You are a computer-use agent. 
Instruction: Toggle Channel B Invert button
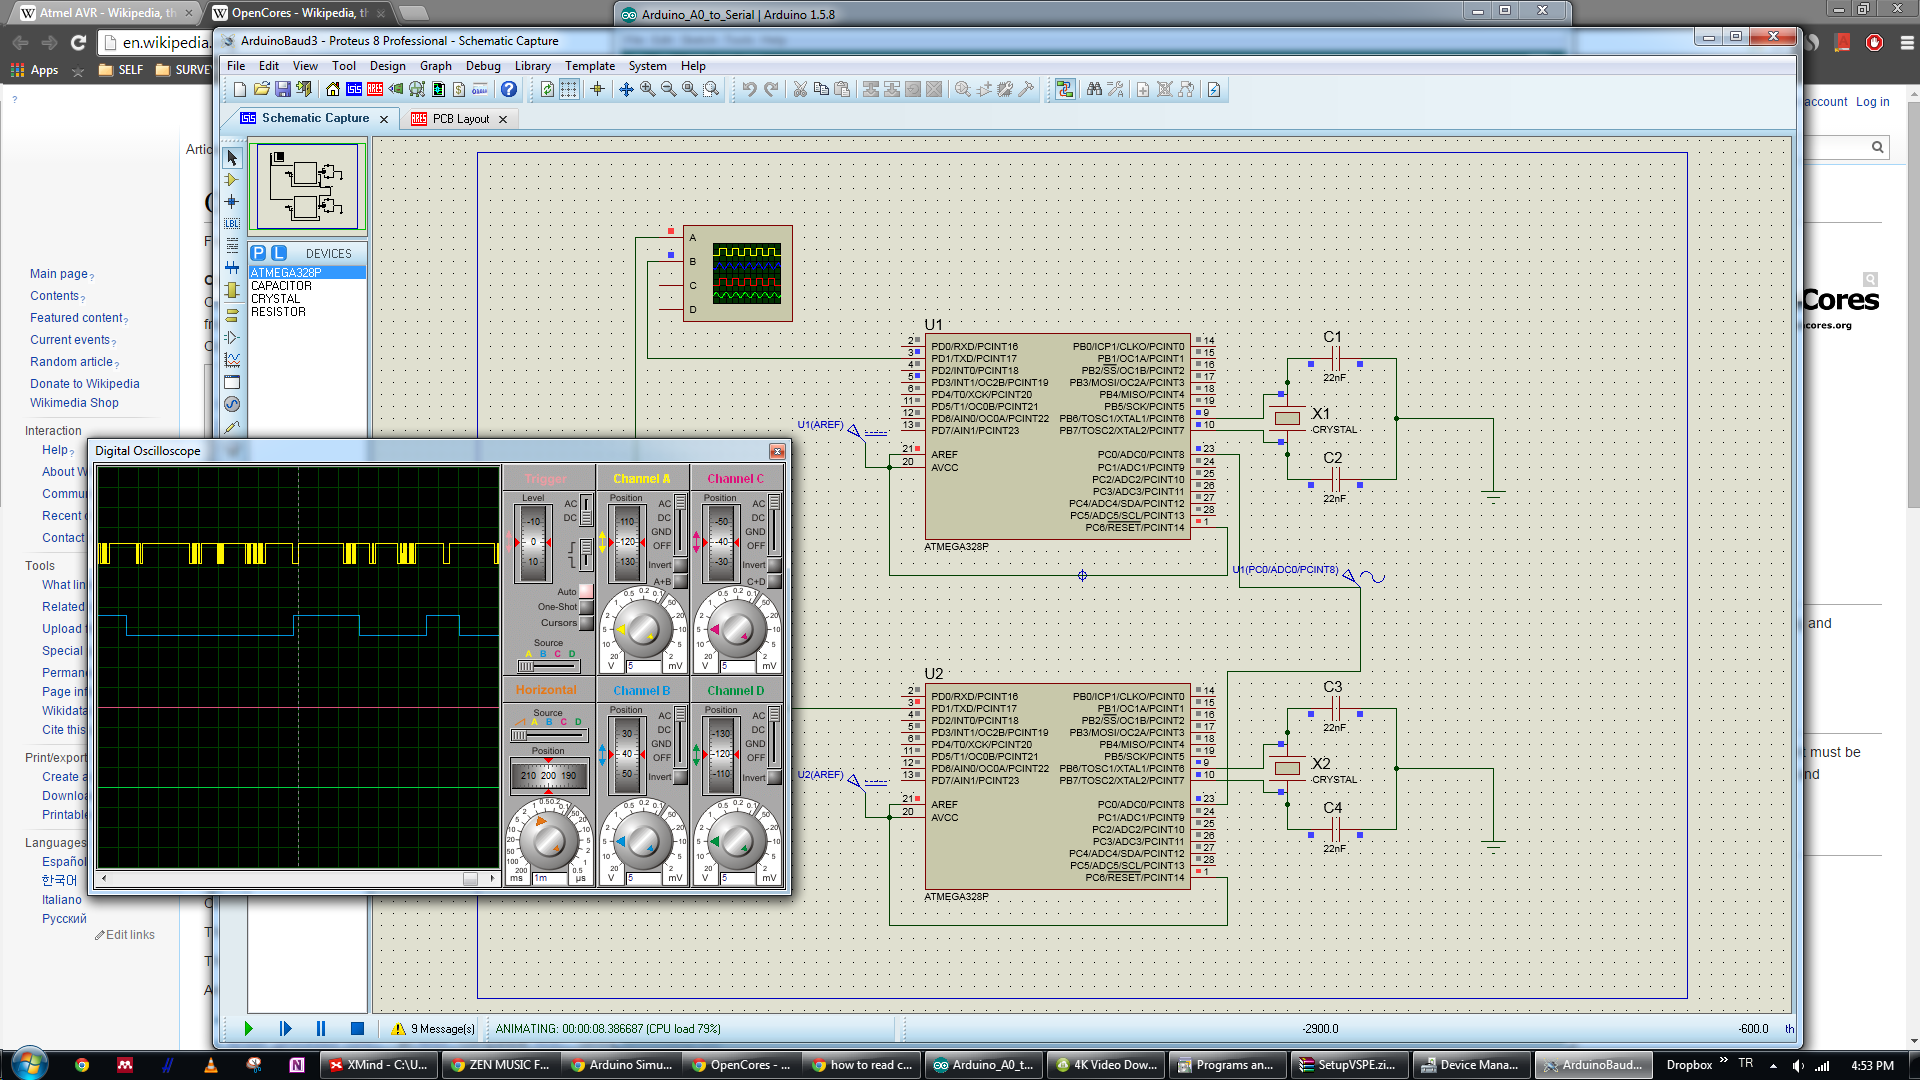click(x=681, y=777)
